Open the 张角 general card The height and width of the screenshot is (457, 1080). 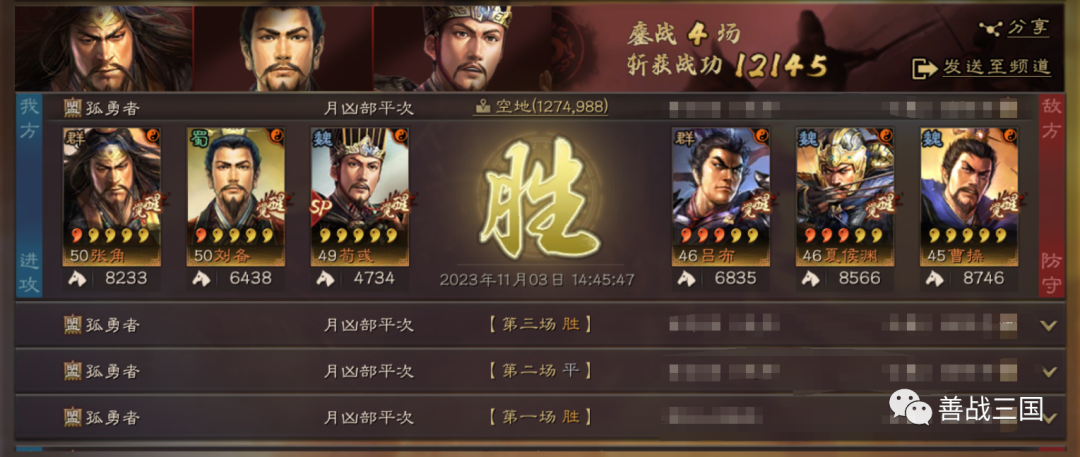pyautogui.click(x=112, y=196)
